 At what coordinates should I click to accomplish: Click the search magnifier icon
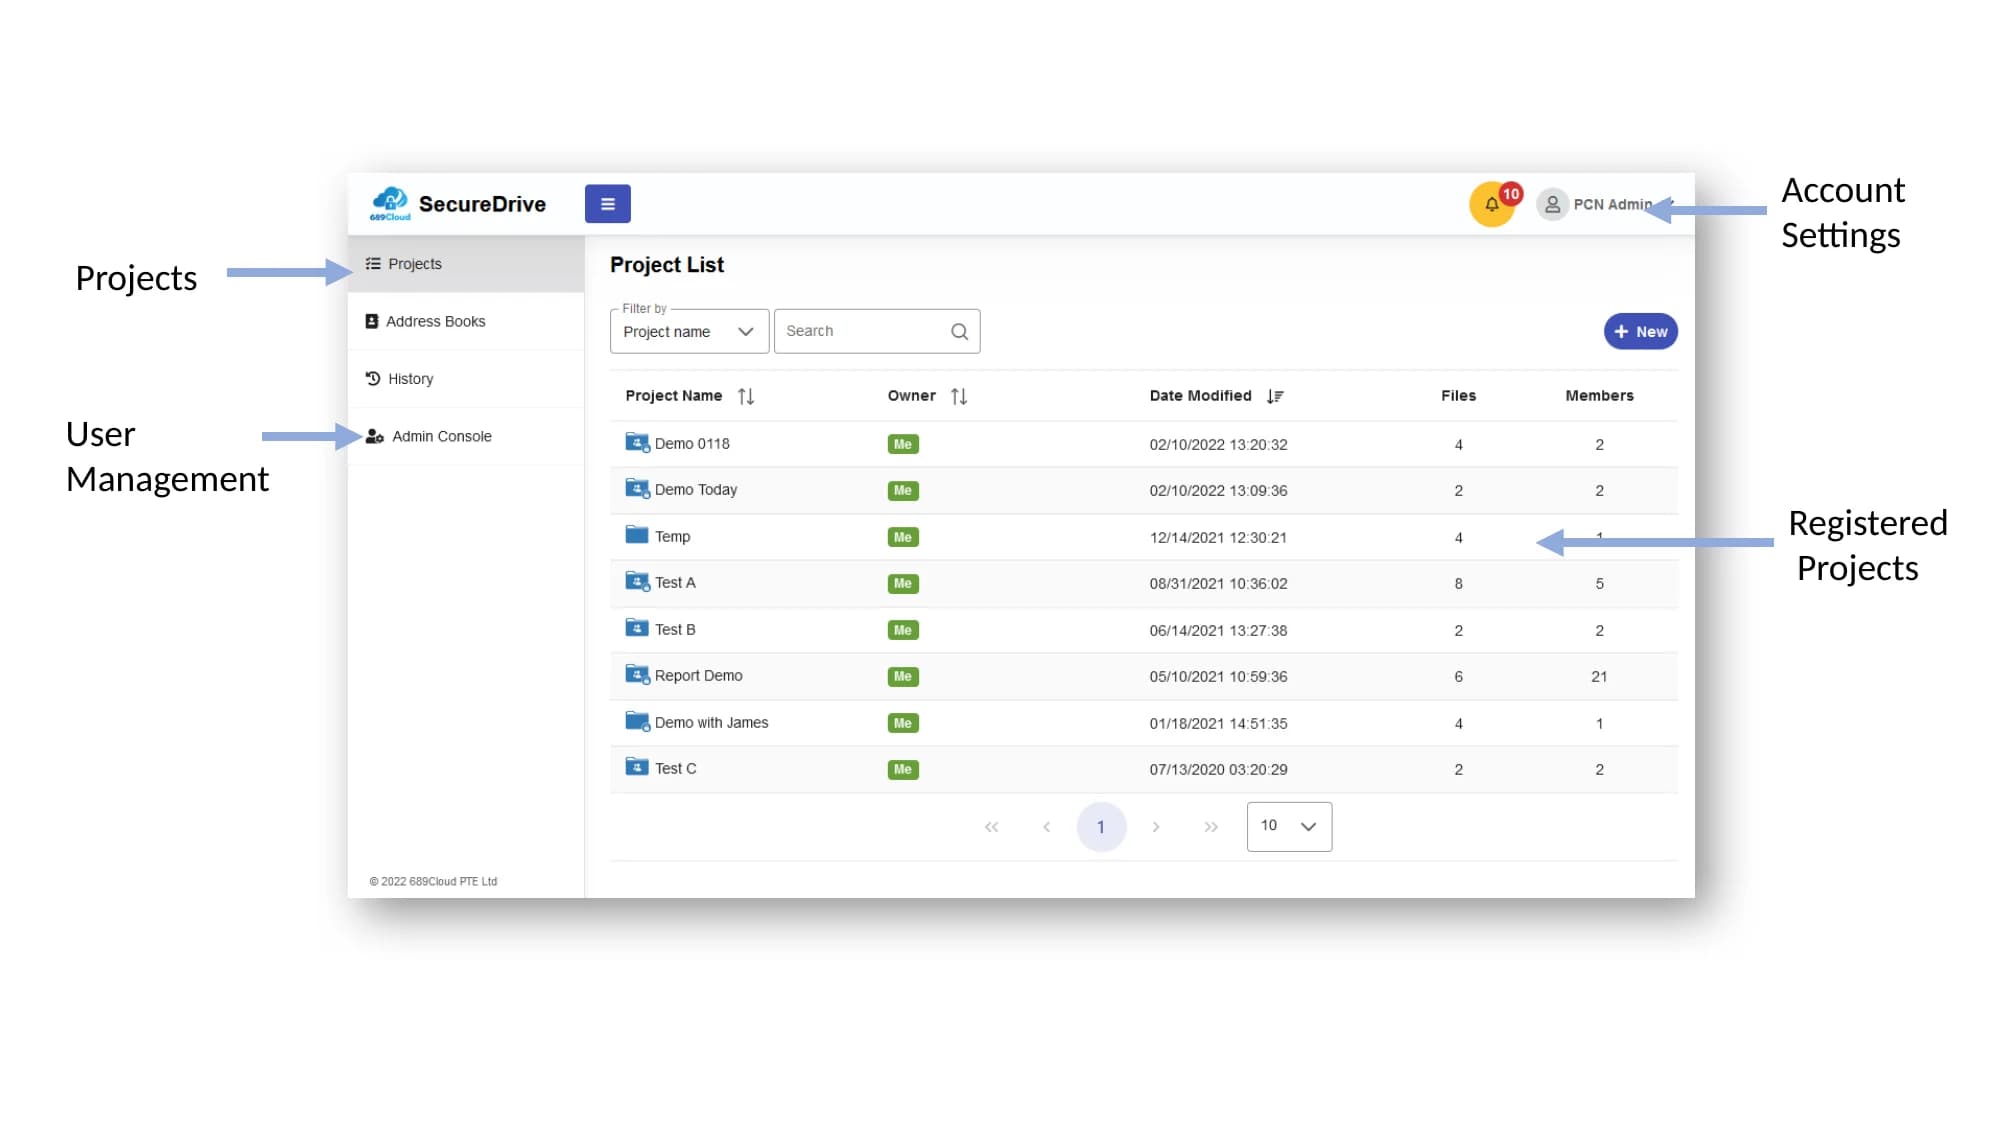pyautogui.click(x=959, y=332)
